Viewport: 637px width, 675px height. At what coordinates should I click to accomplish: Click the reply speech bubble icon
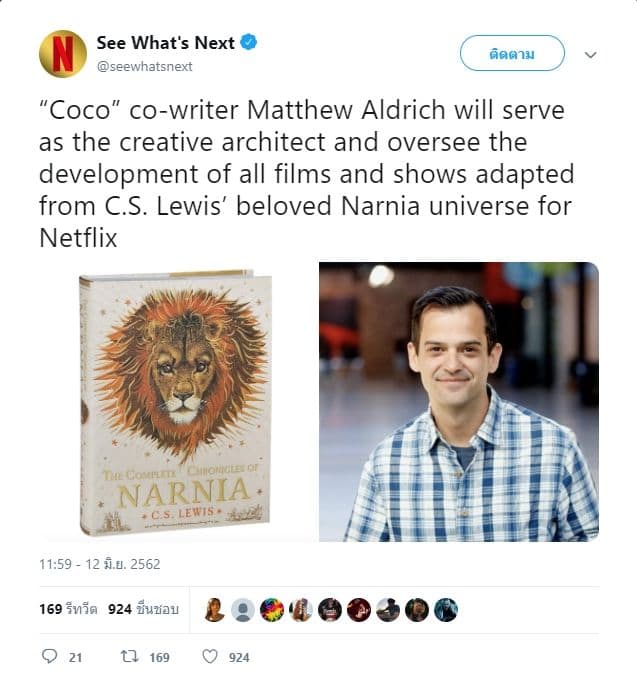coord(49,656)
